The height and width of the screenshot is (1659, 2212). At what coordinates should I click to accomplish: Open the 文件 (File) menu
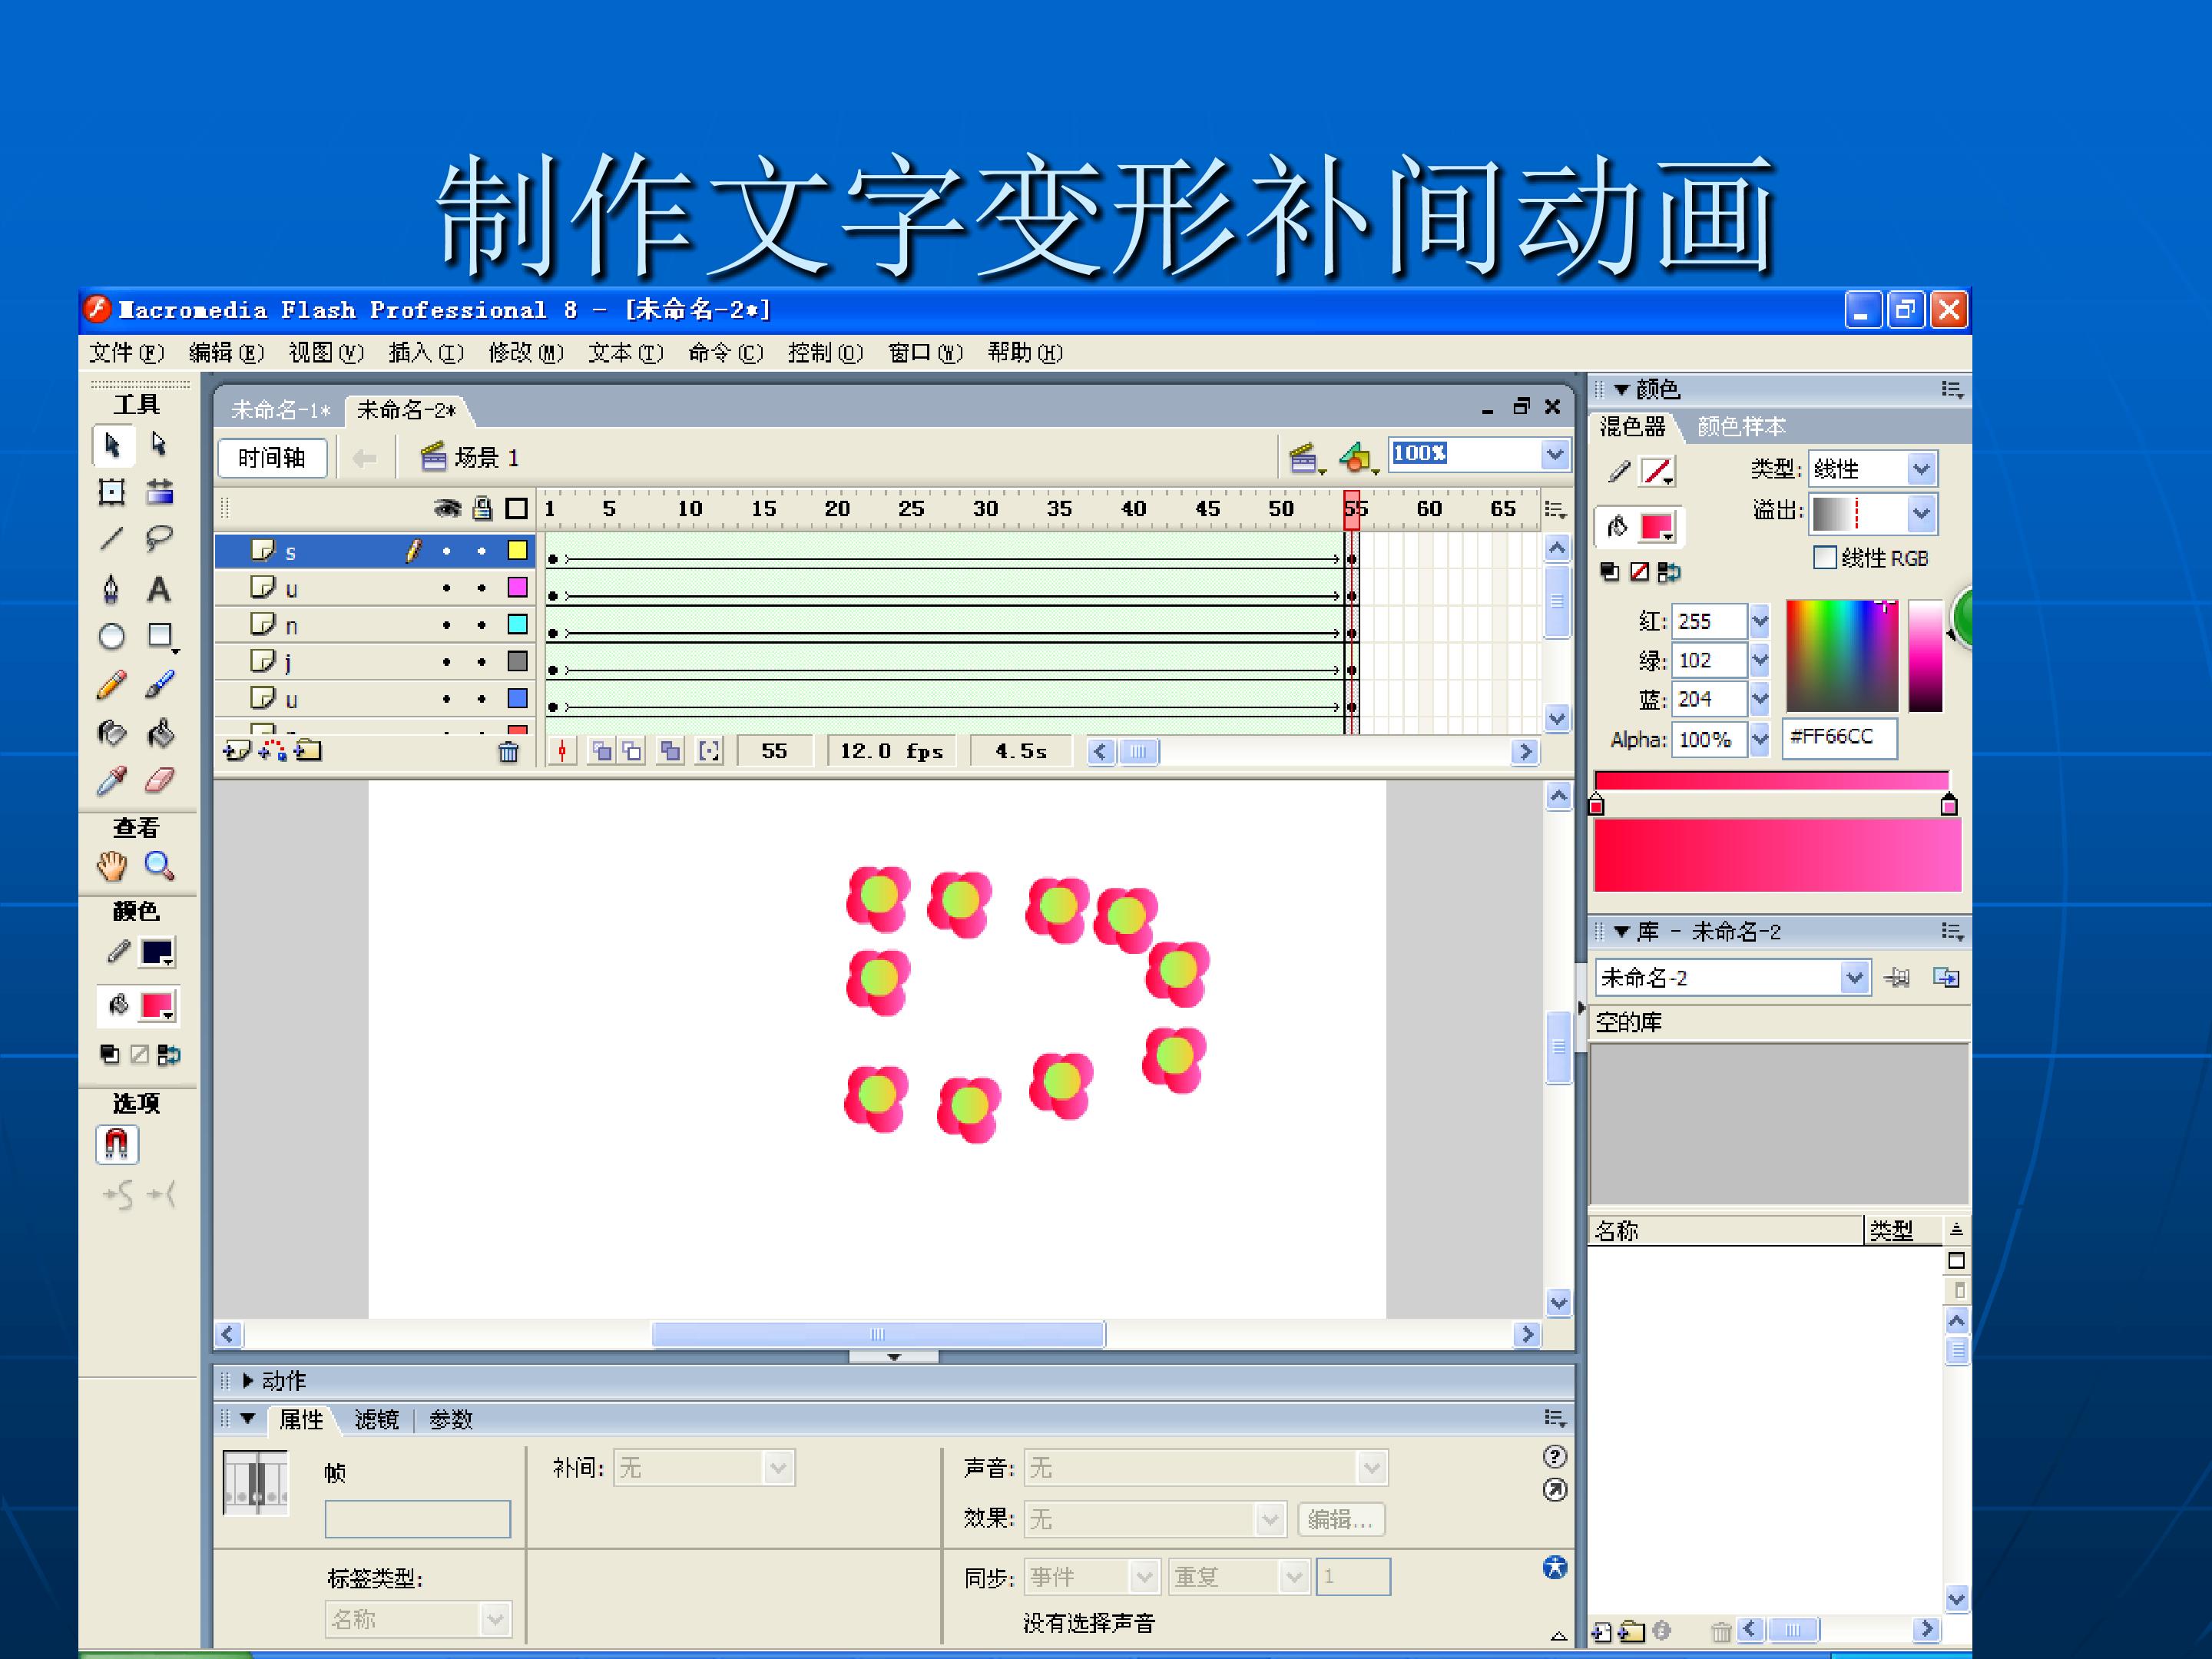pos(126,353)
